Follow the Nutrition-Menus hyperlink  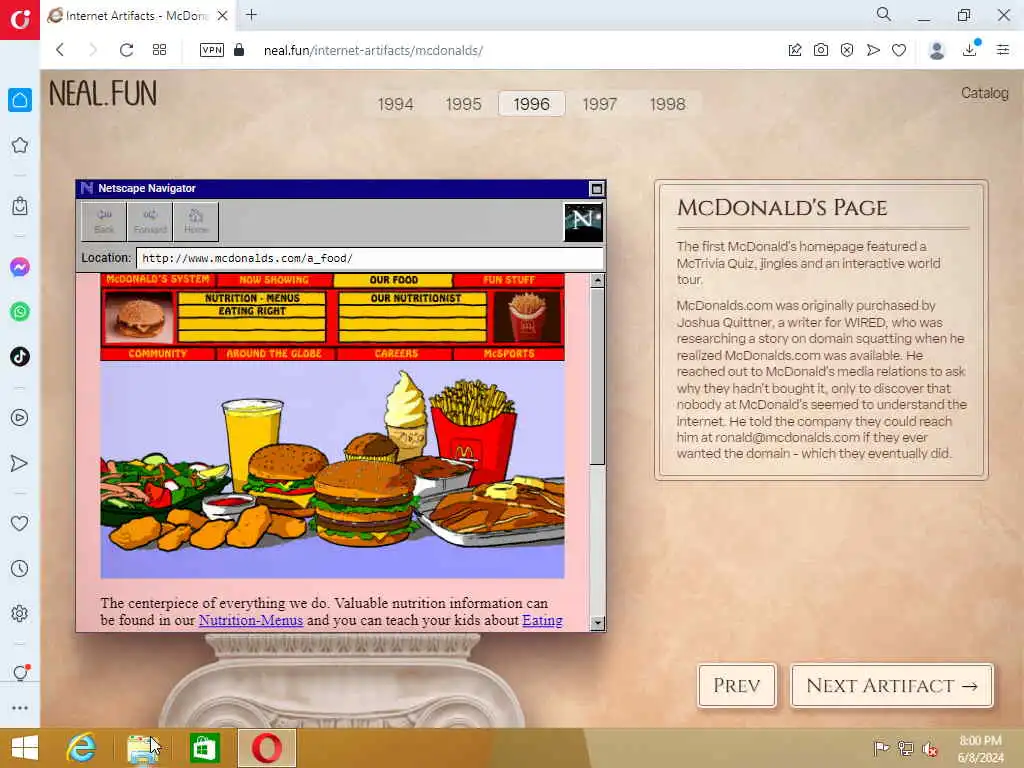pyautogui.click(x=251, y=620)
